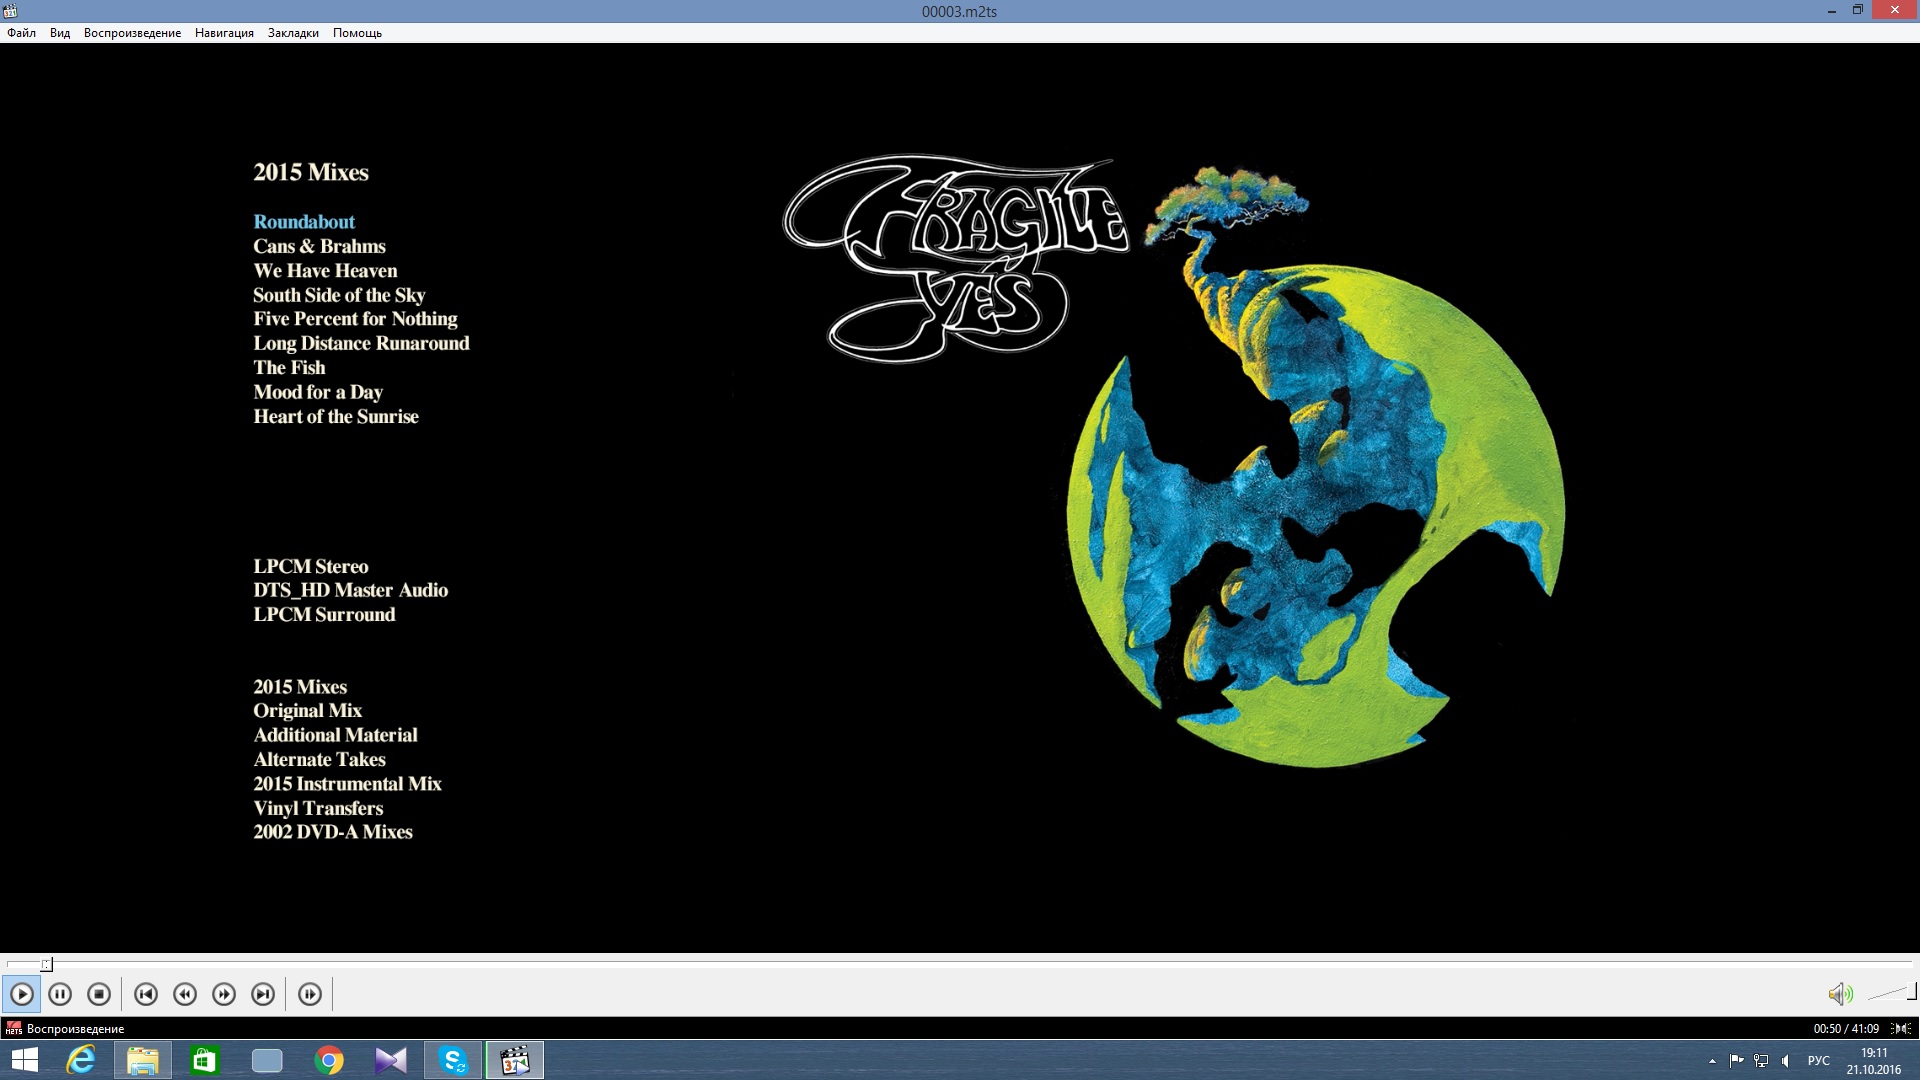The width and height of the screenshot is (1920, 1080).
Task: Skip to the previous track
Action: (146, 994)
